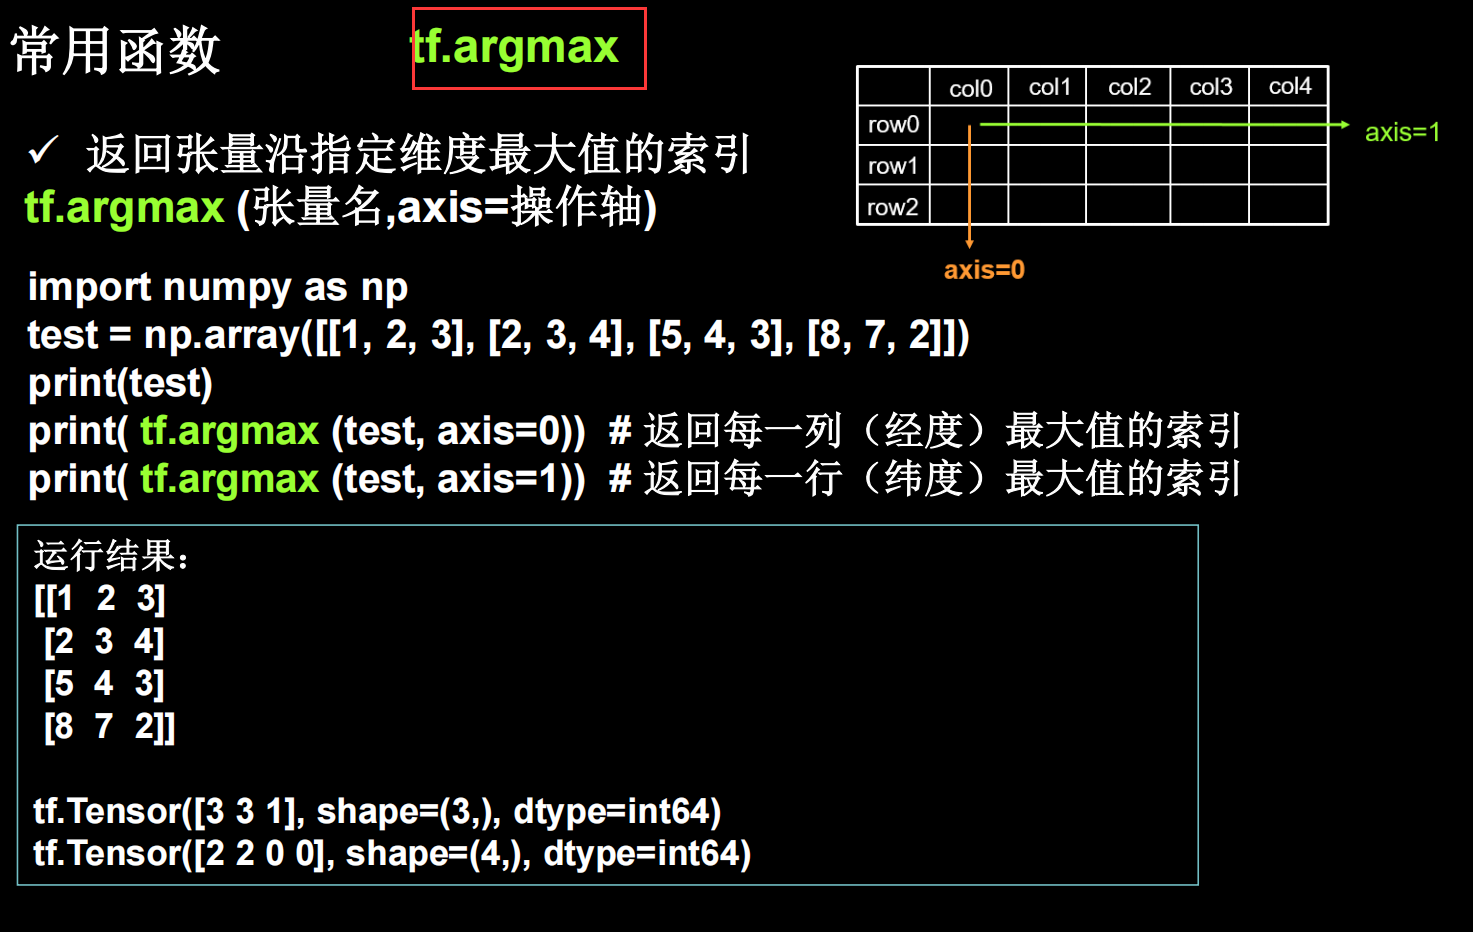Click the row0 table label

[x=893, y=125]
